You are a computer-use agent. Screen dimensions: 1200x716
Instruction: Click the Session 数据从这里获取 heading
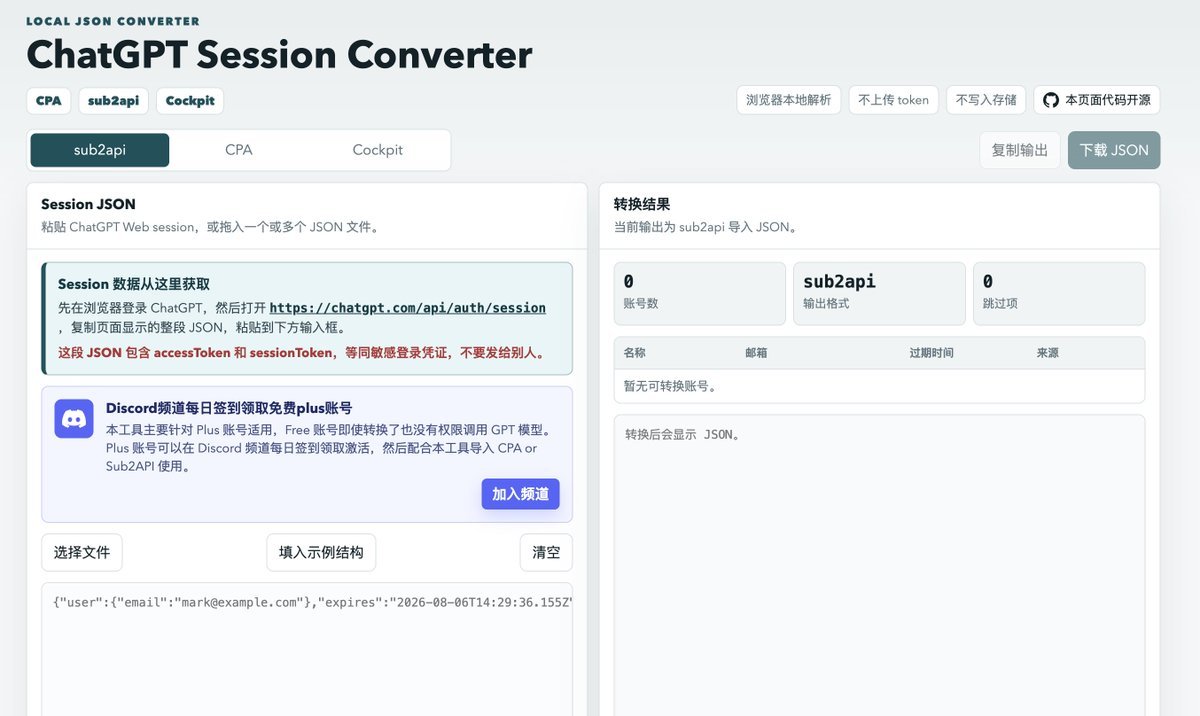click(134, 284)
